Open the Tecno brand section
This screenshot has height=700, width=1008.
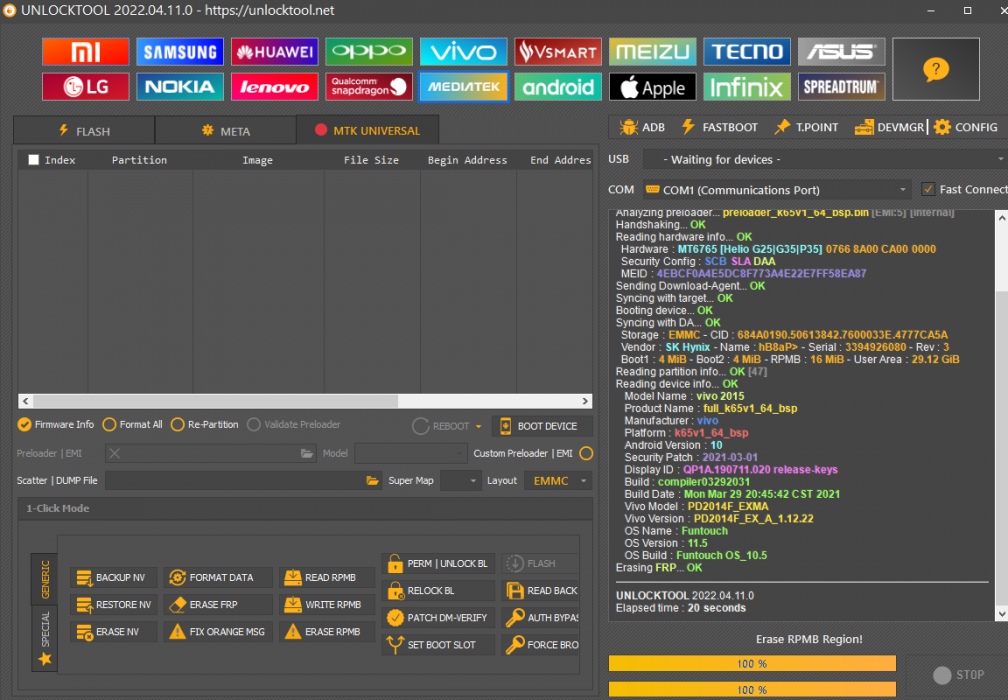[x=747, y=52]
